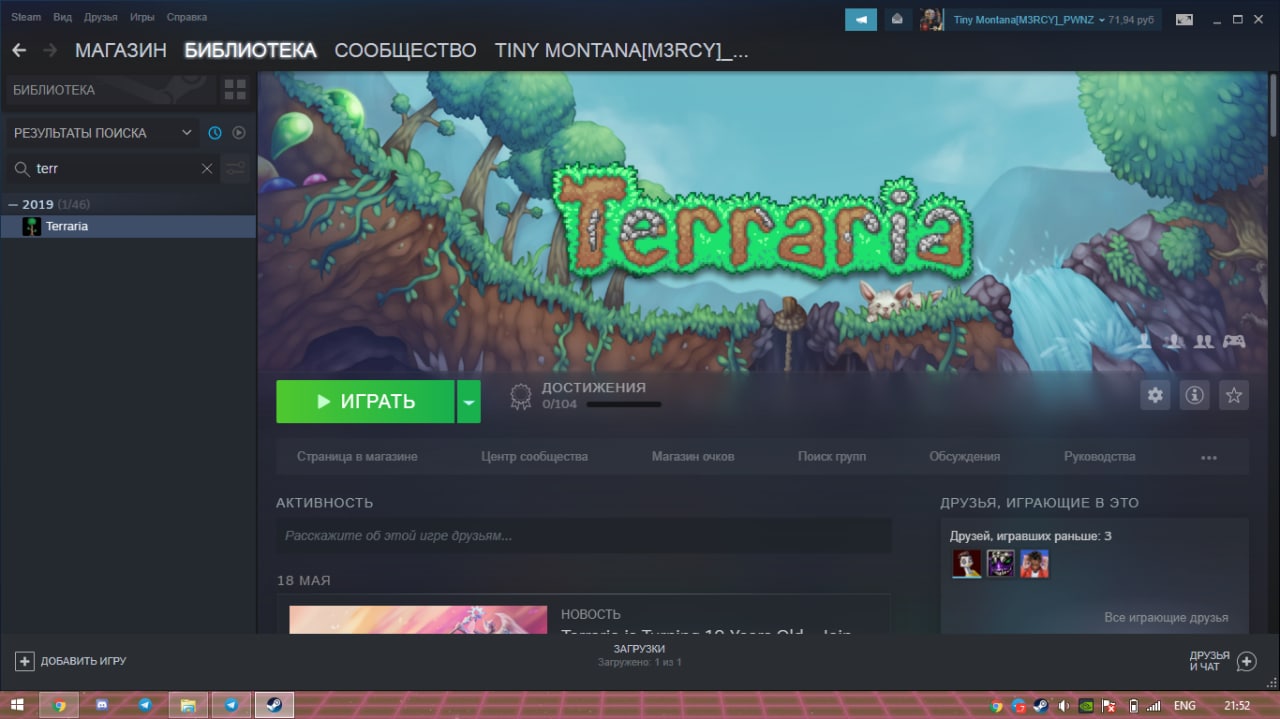The image size is (1280, 719).
Task: Click the ENG language indicator
Action: (1184, 706)
